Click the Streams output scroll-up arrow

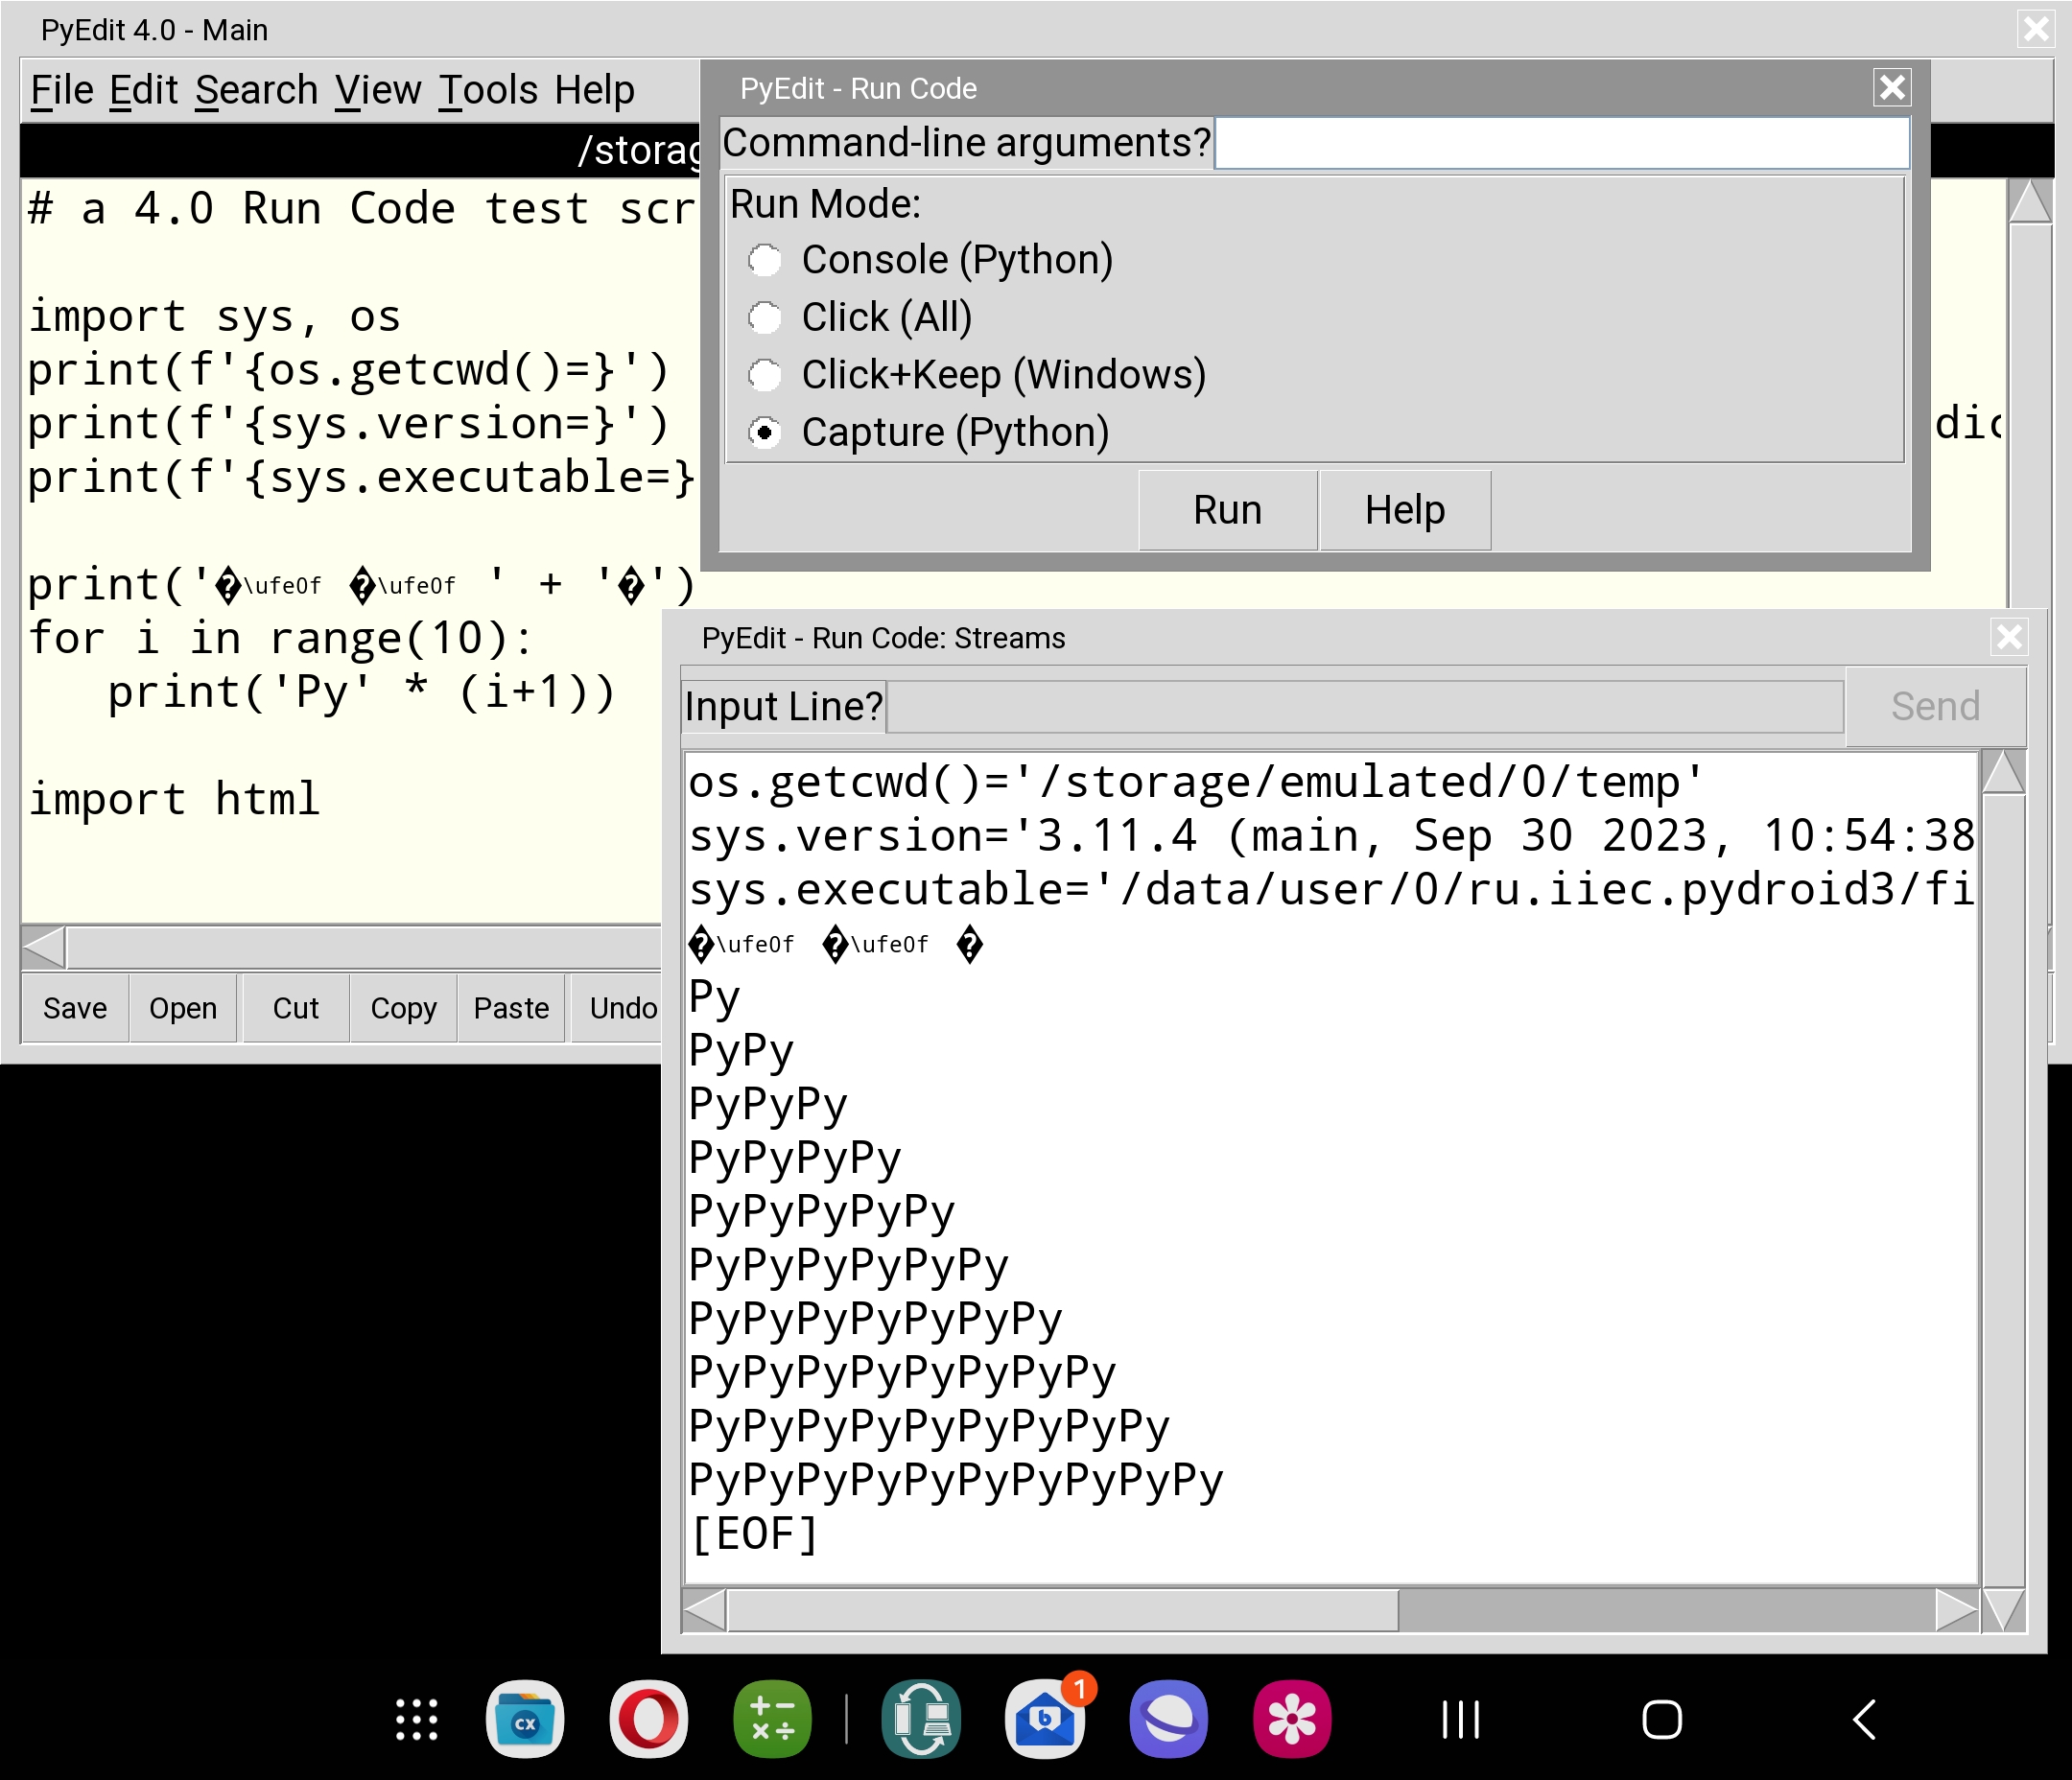[2004, 772]
